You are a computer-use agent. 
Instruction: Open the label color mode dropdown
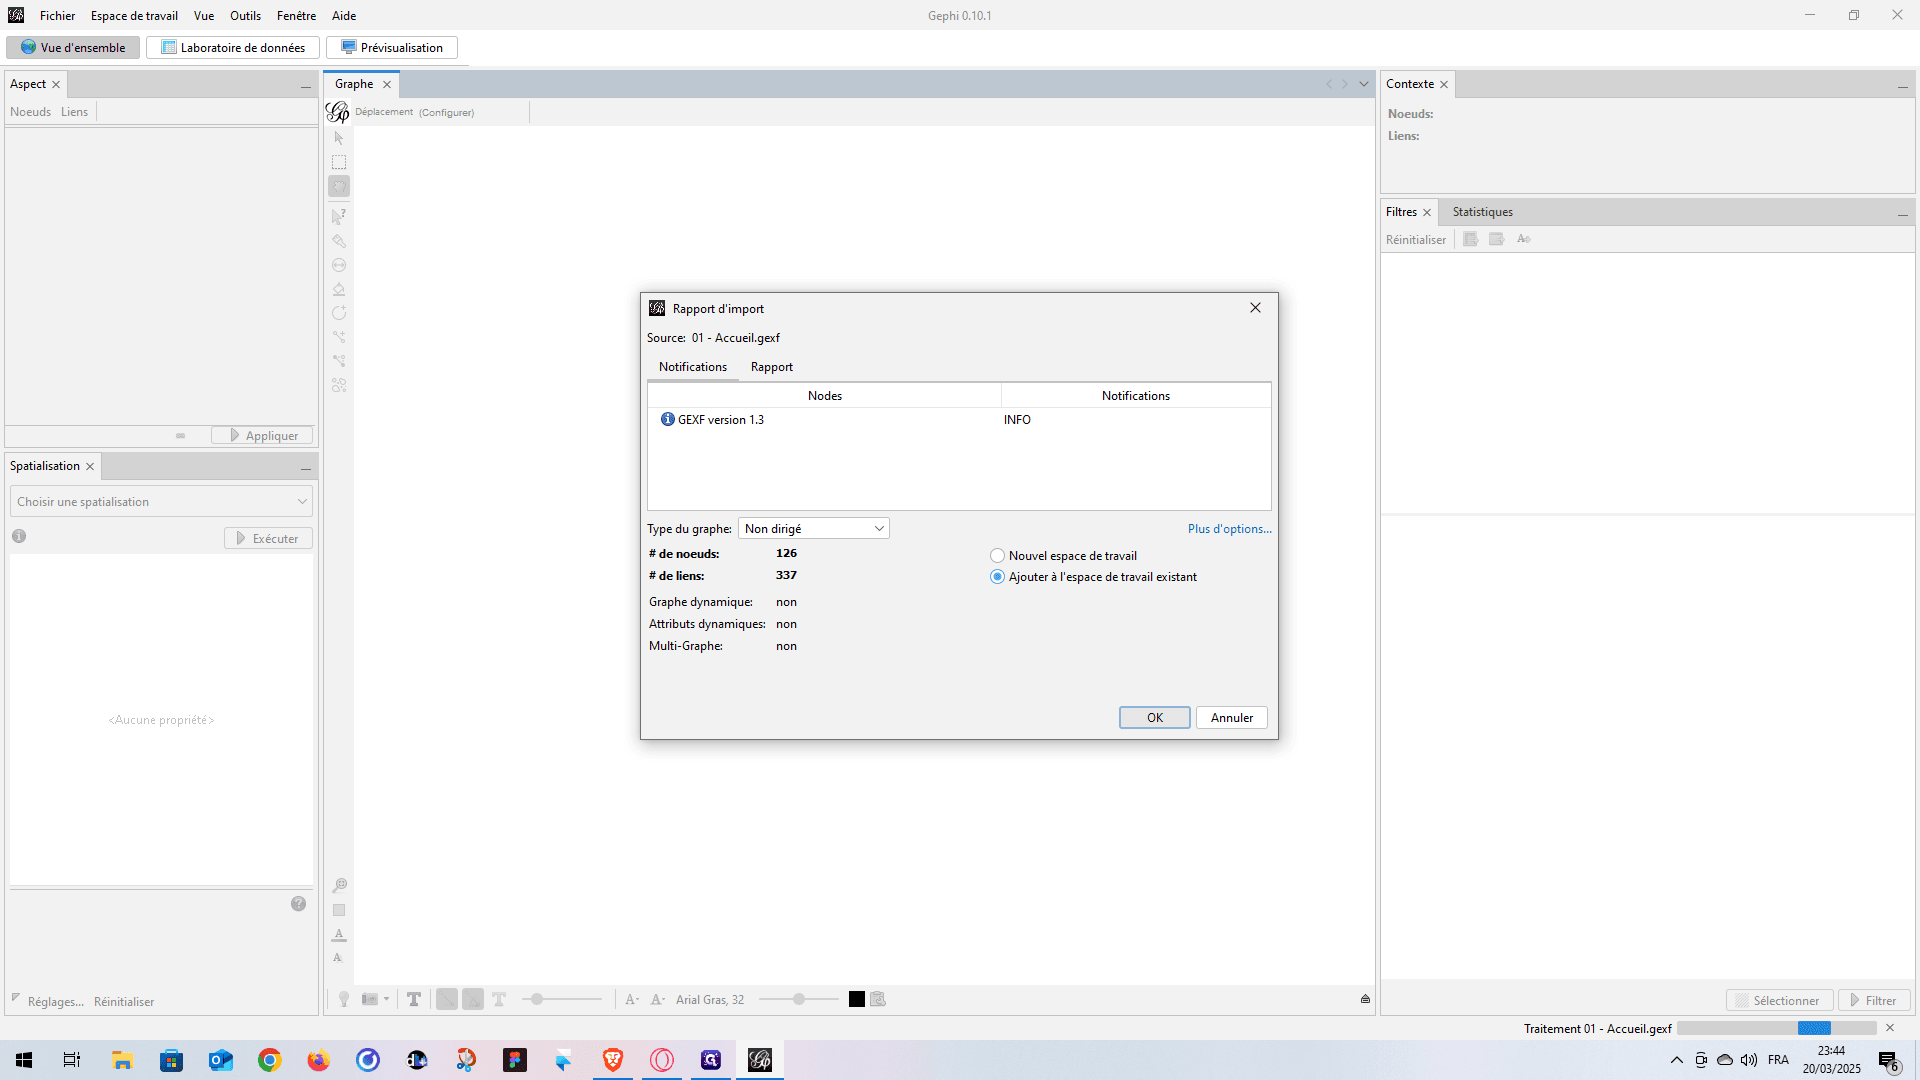click(658, 999)
